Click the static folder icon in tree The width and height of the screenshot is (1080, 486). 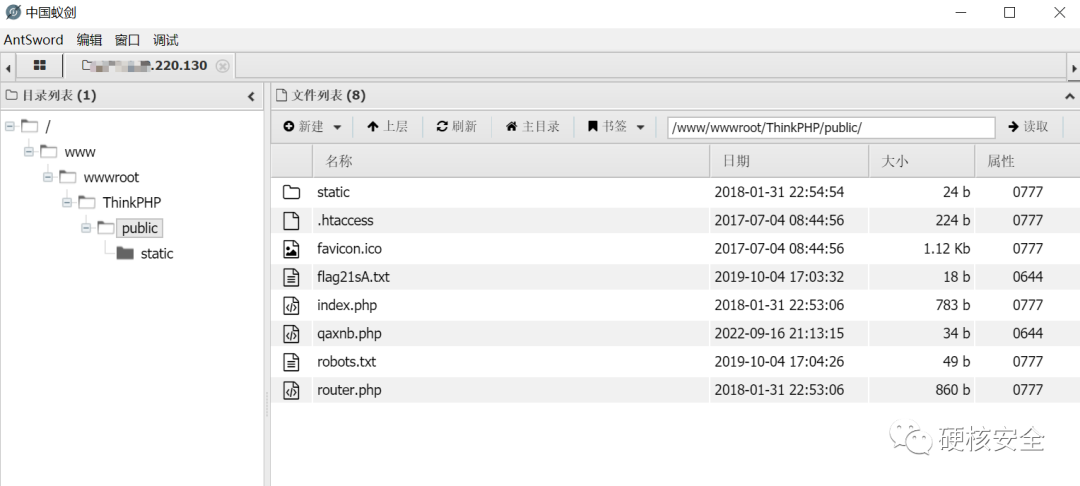pos(125,253)
